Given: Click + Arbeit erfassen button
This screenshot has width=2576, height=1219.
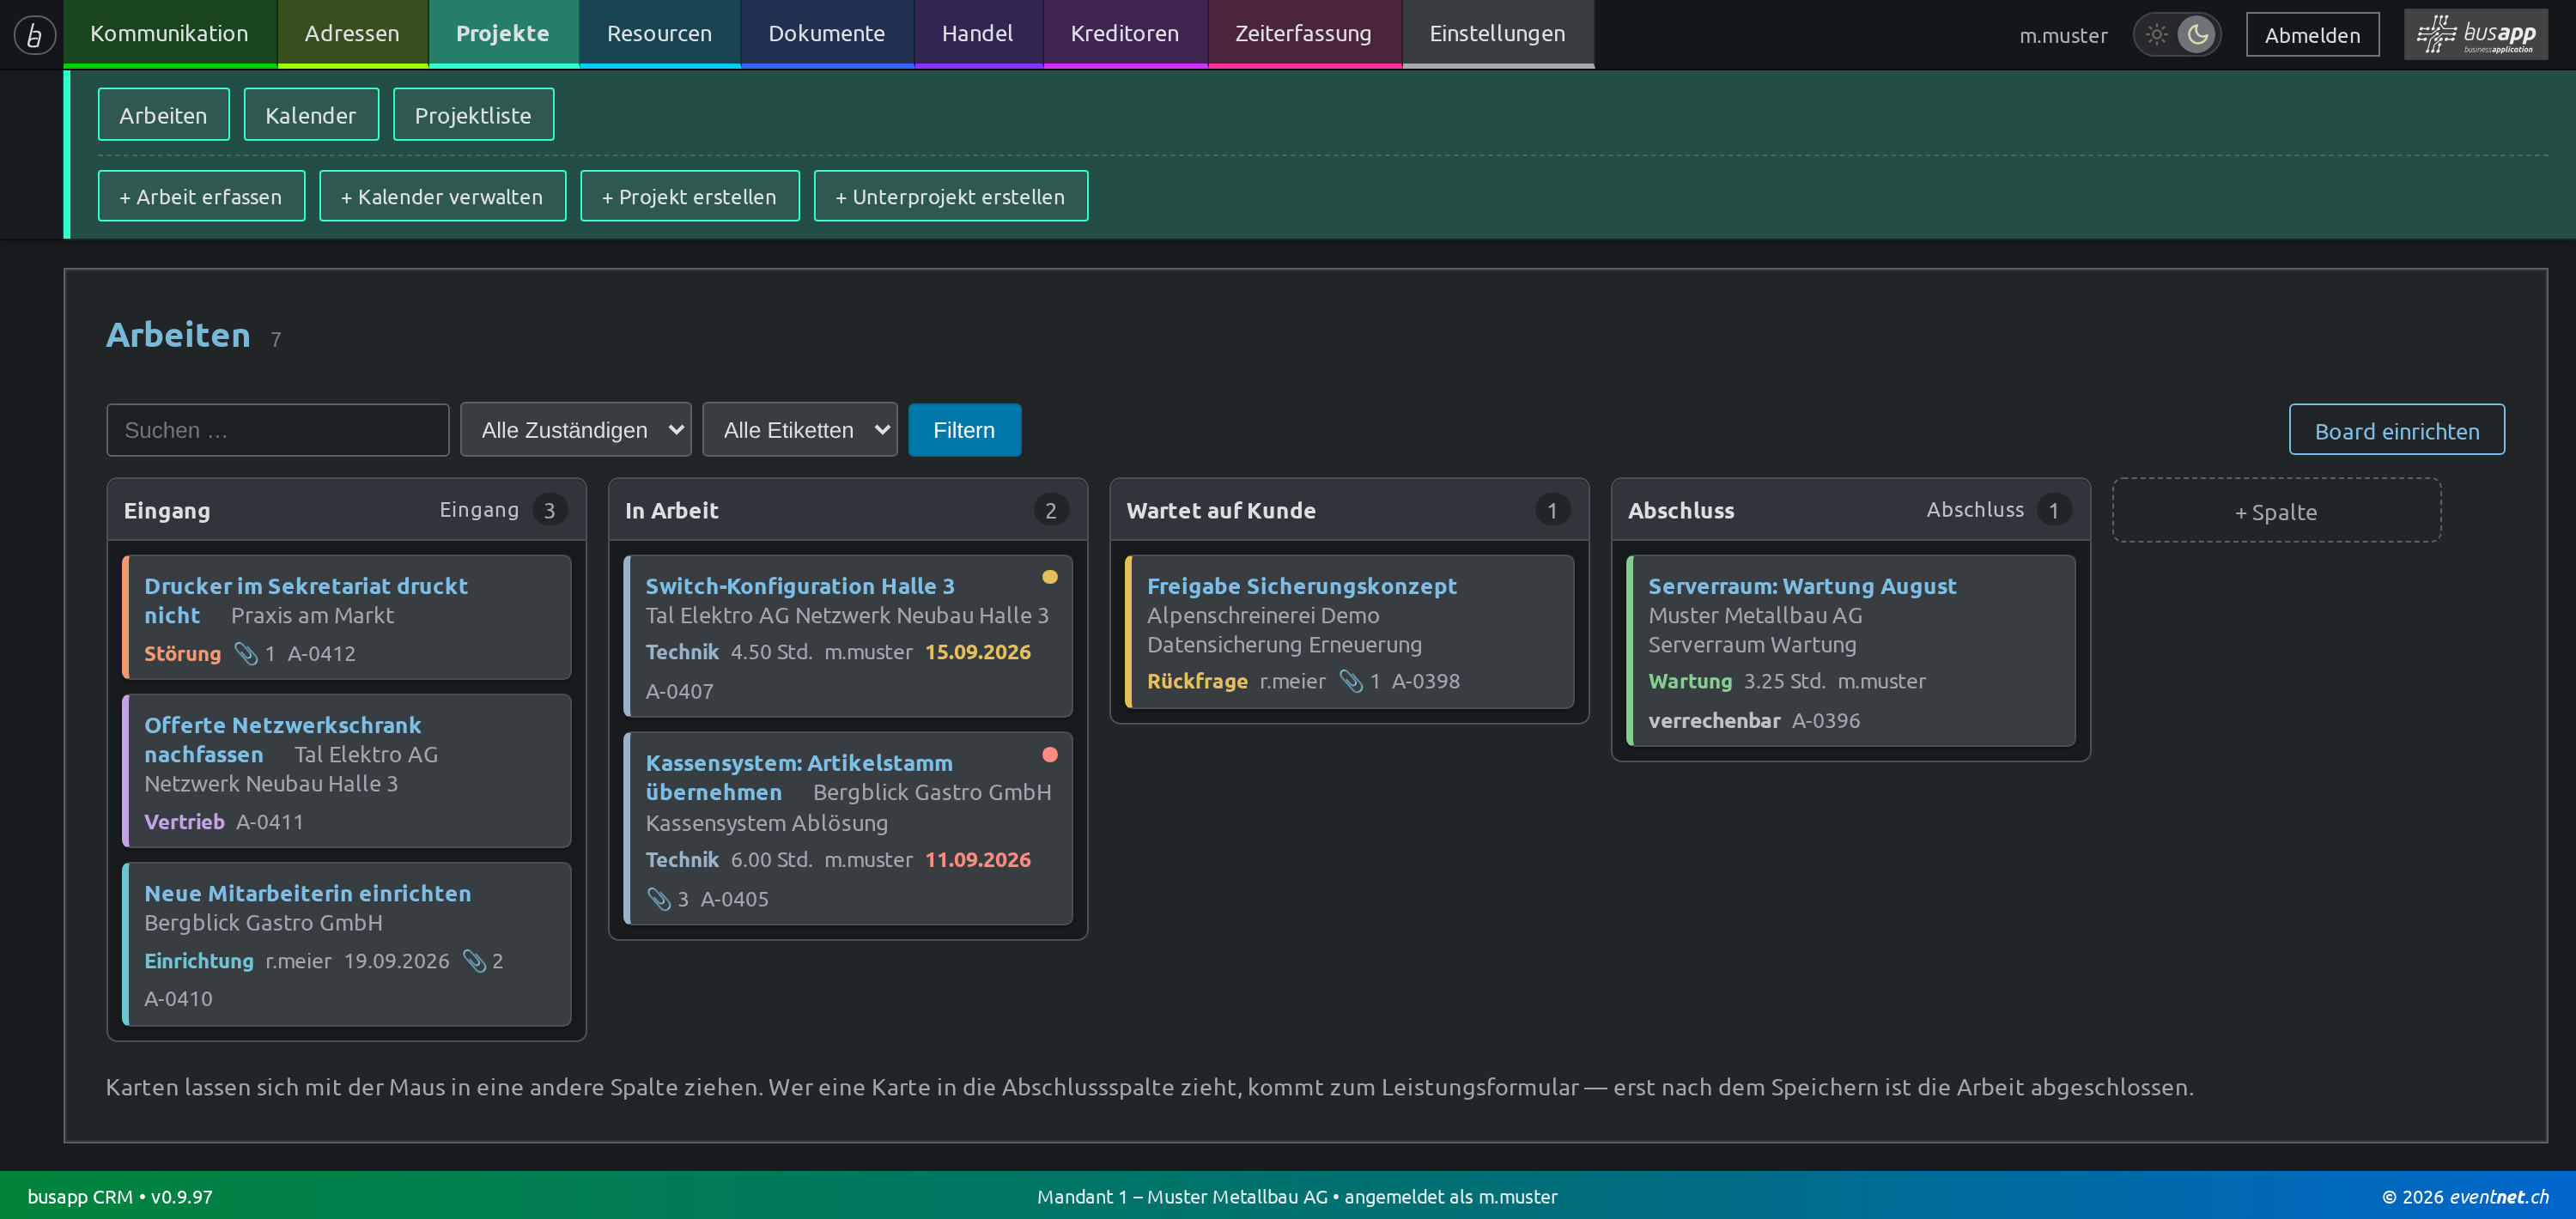Looking at the screenshot, I should (x=201, y=196).
